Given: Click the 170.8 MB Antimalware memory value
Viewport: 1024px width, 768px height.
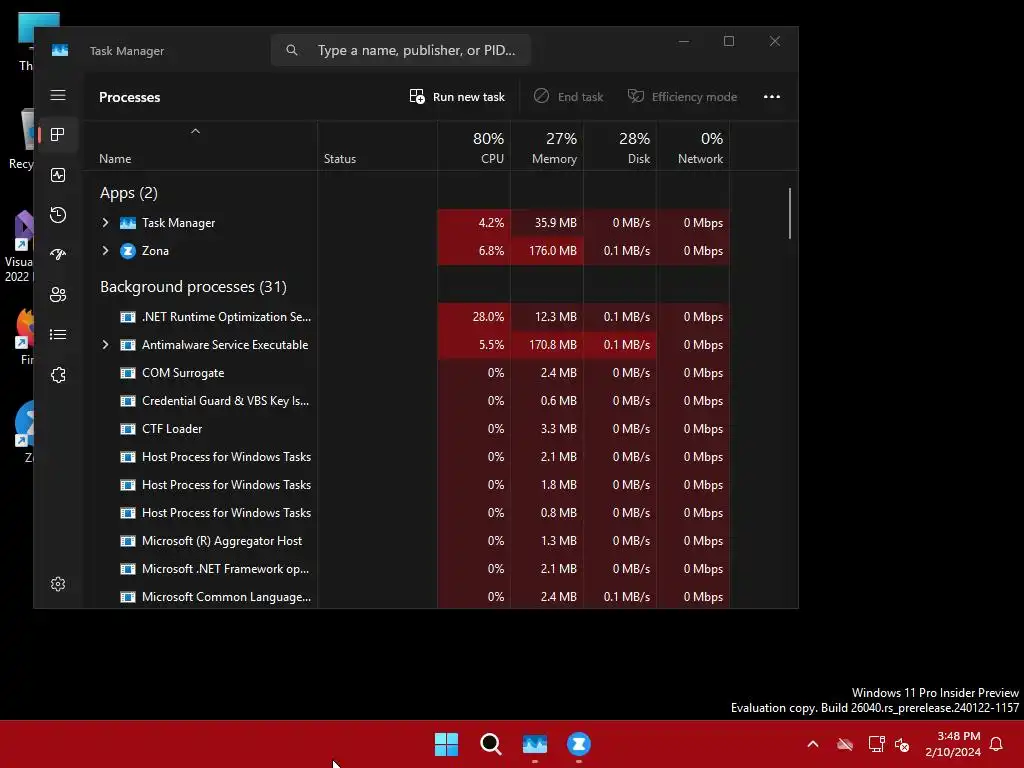Looking at the screenshot, I should point(552,345).
